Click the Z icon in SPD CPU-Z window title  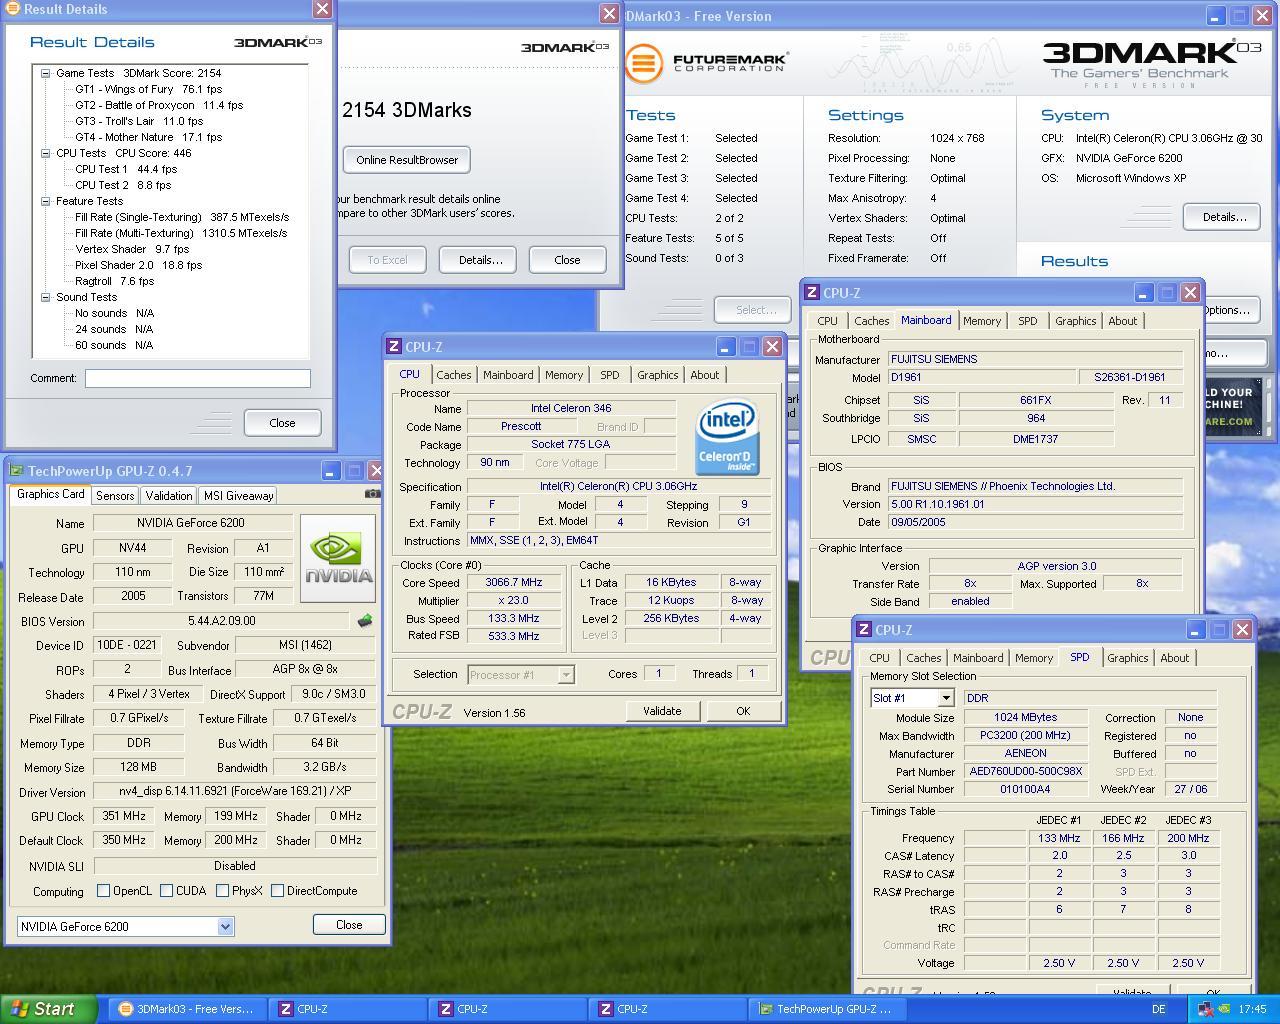pos(864,629)
